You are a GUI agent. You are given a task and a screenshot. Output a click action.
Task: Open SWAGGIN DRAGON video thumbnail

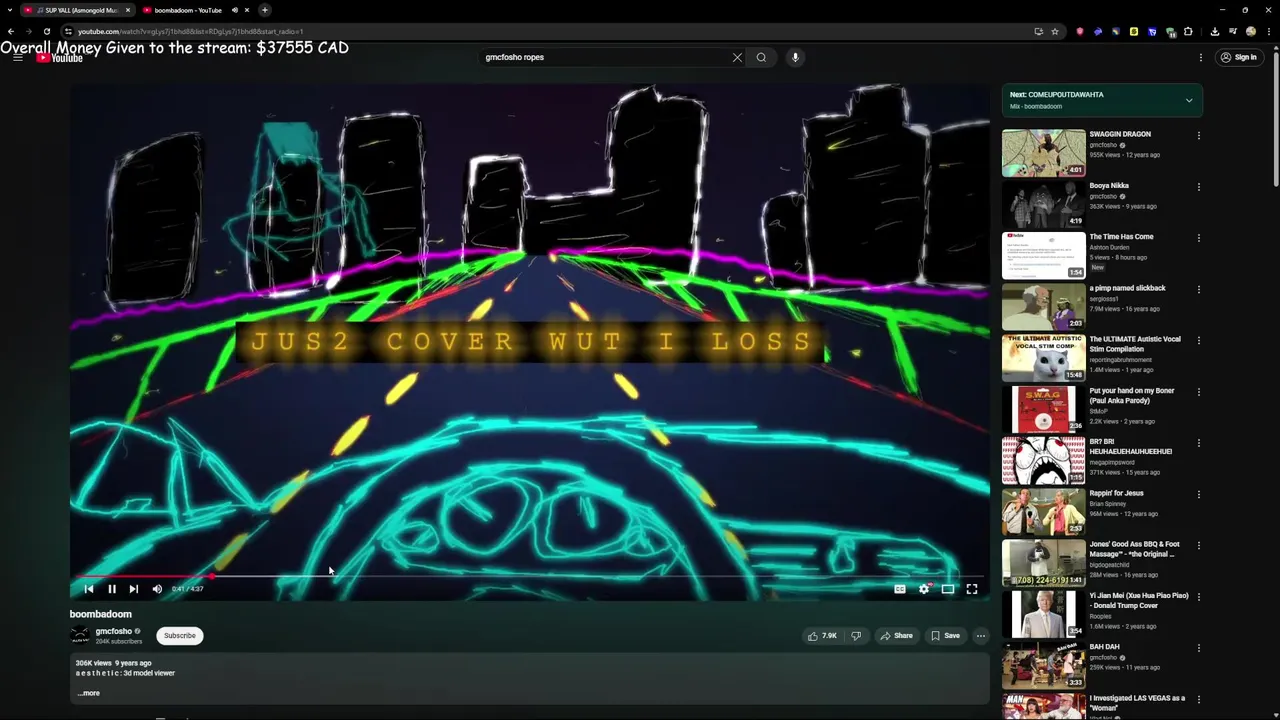tap(1043, 153)
